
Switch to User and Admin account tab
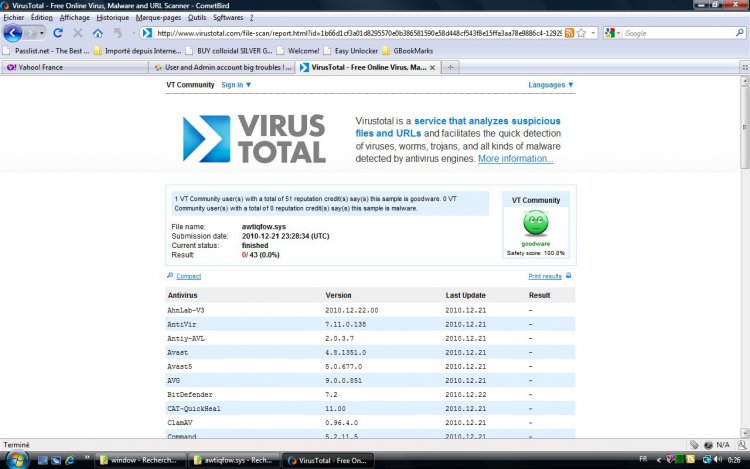(x=222, y=67)
